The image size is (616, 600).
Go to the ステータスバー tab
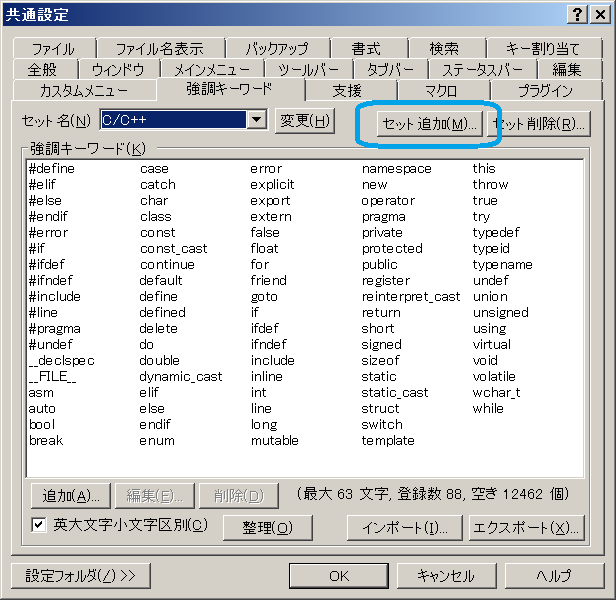tap(481, 69)
